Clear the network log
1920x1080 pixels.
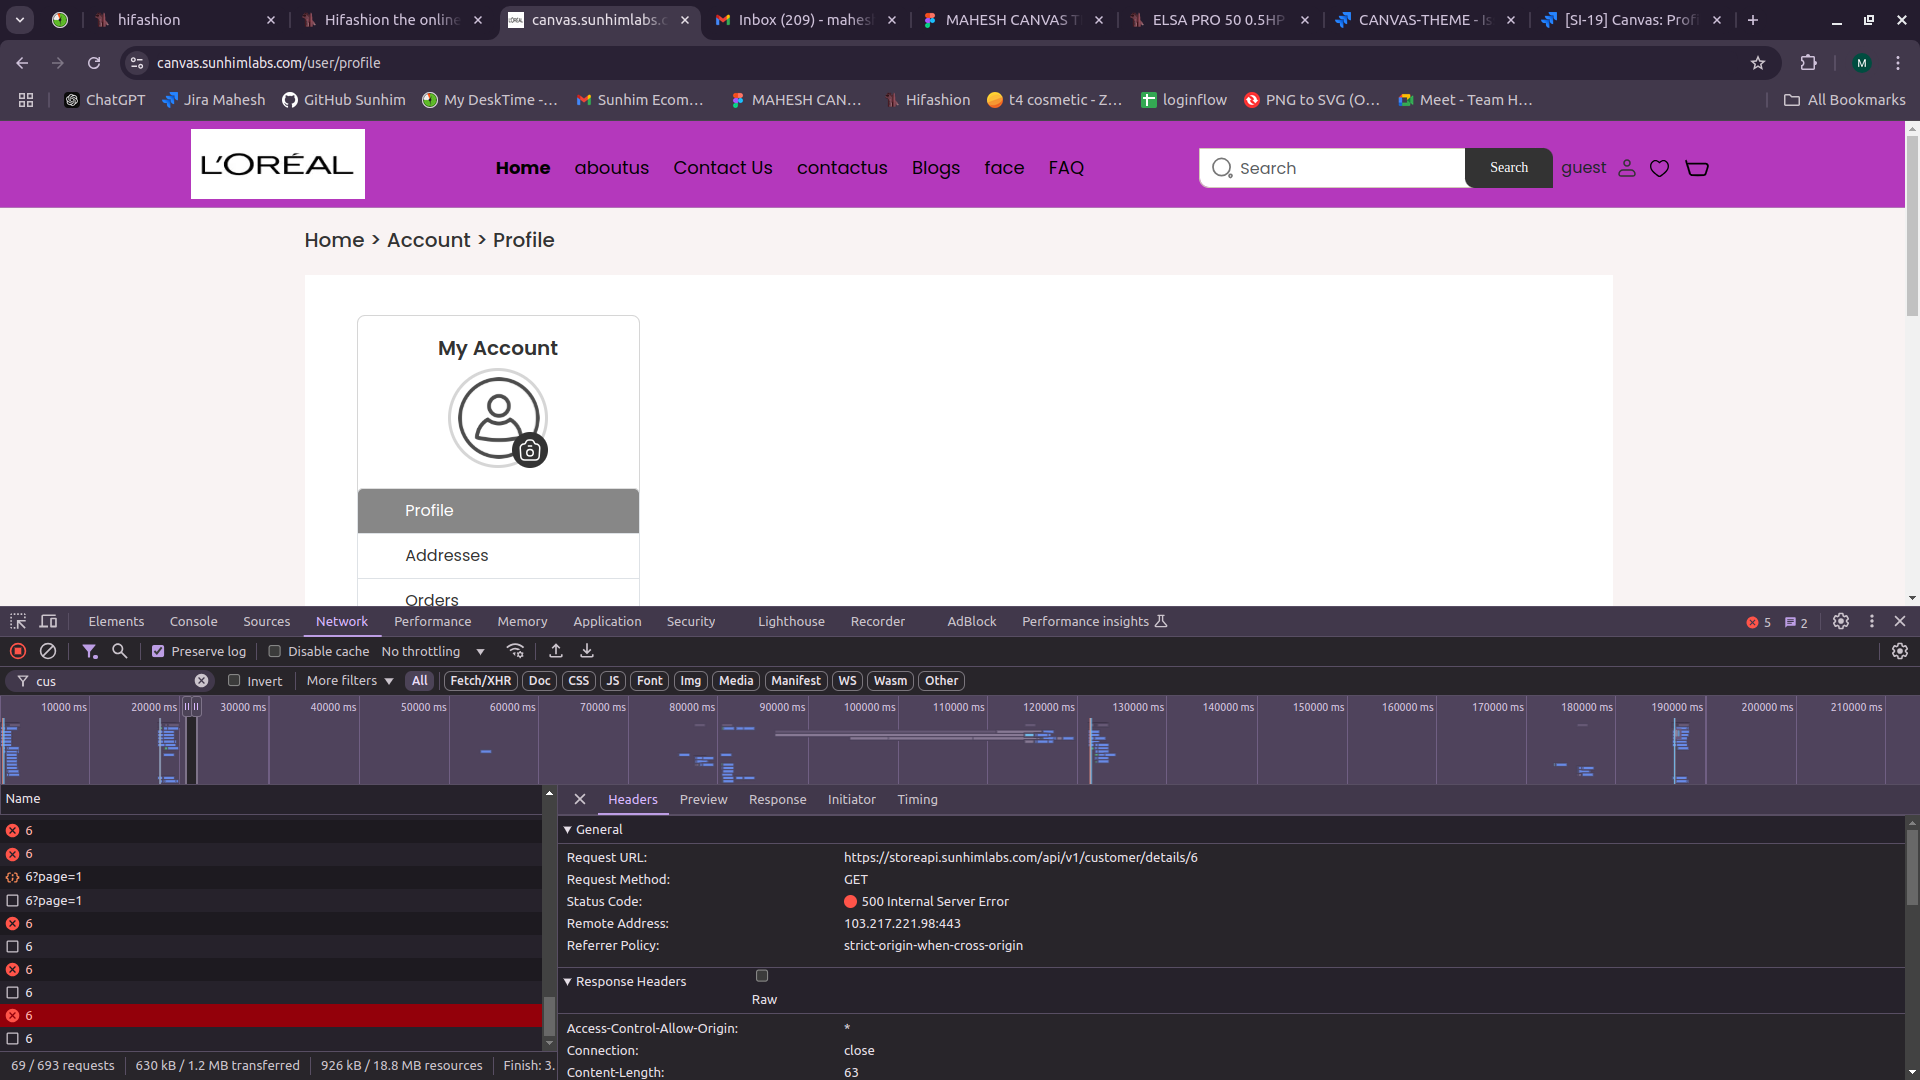tap(47, 651)
